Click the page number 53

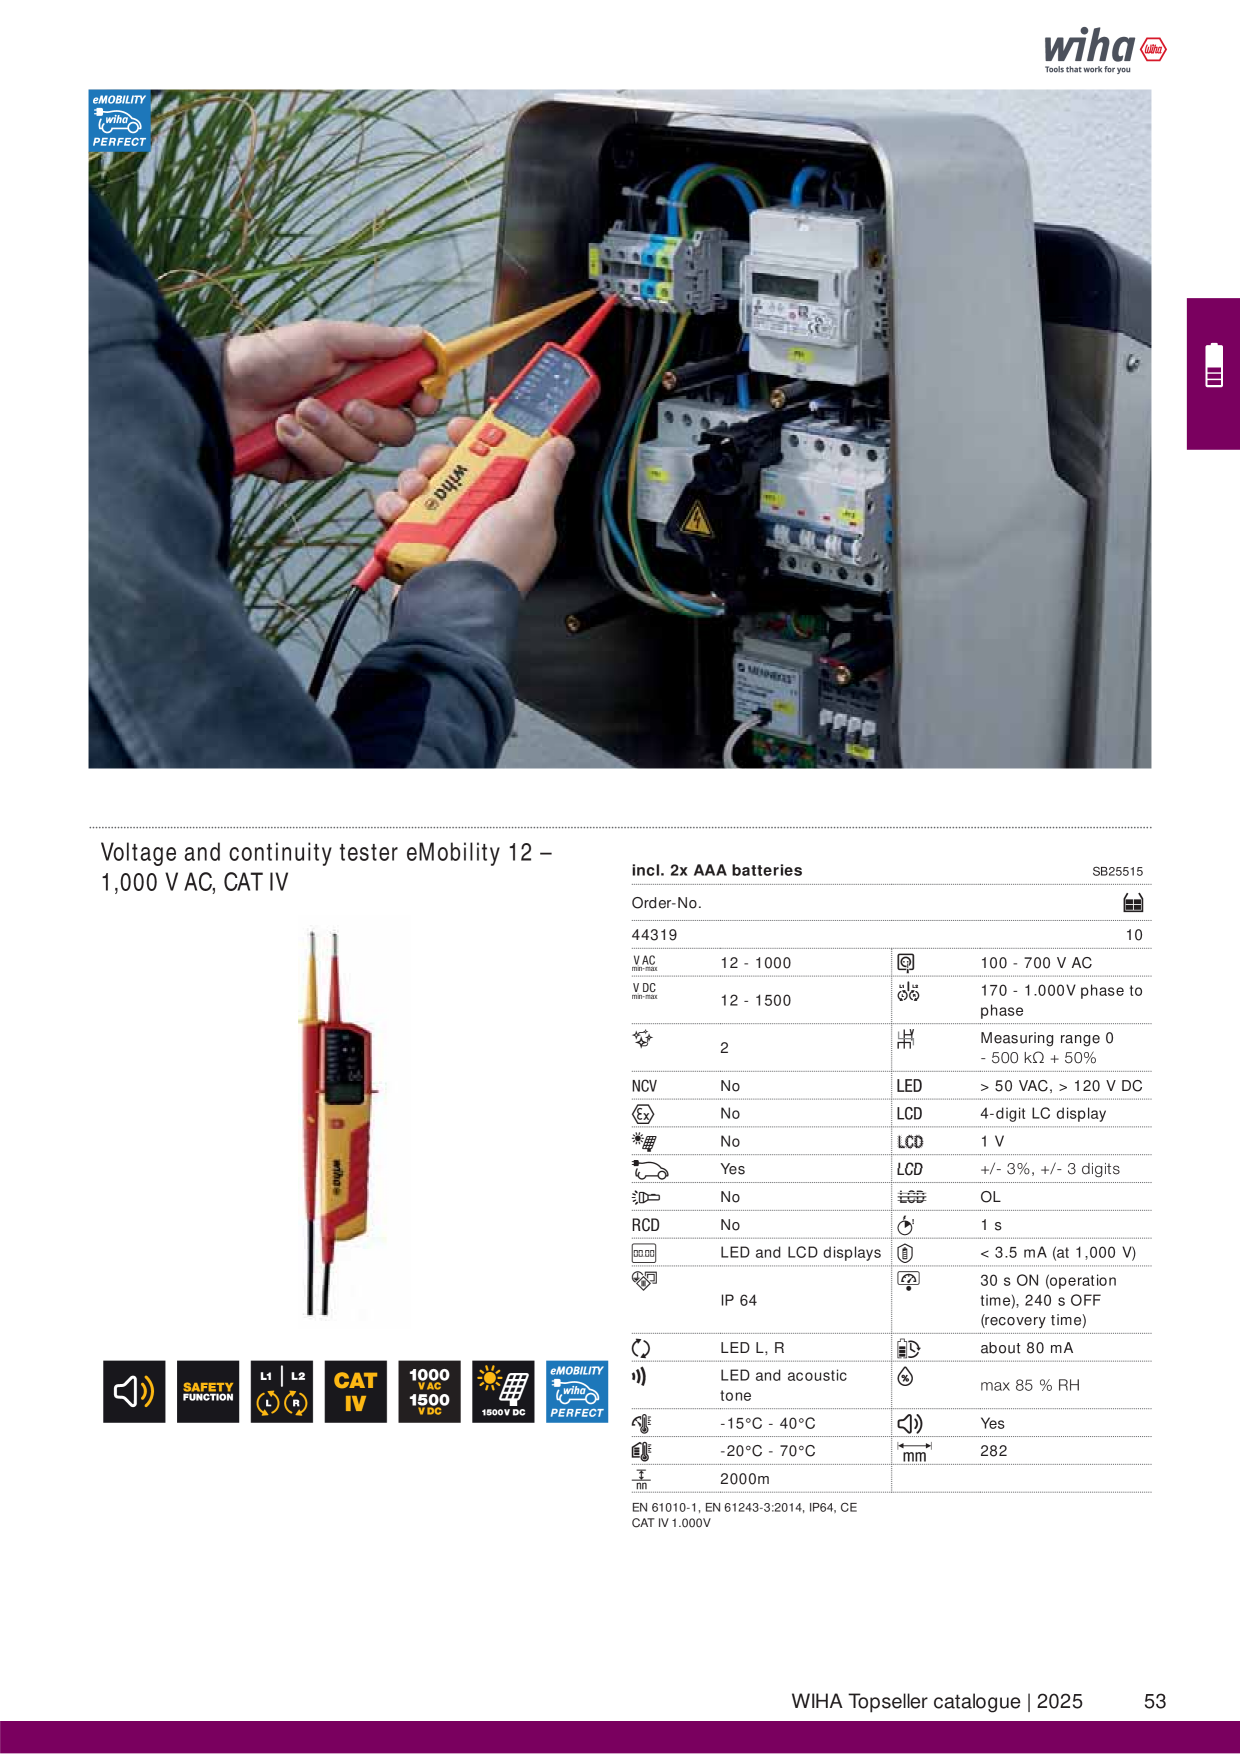pyautogui.click(x=1155, y=1701)
